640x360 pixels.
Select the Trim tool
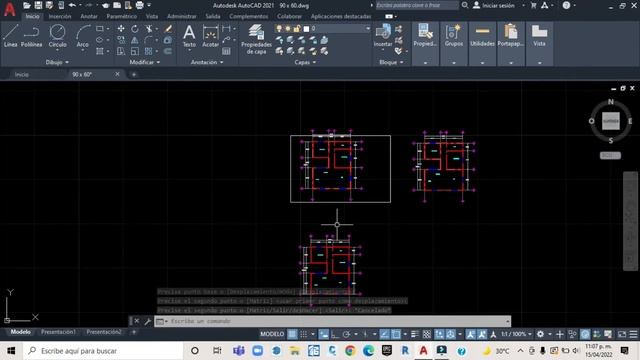[149, 29]
